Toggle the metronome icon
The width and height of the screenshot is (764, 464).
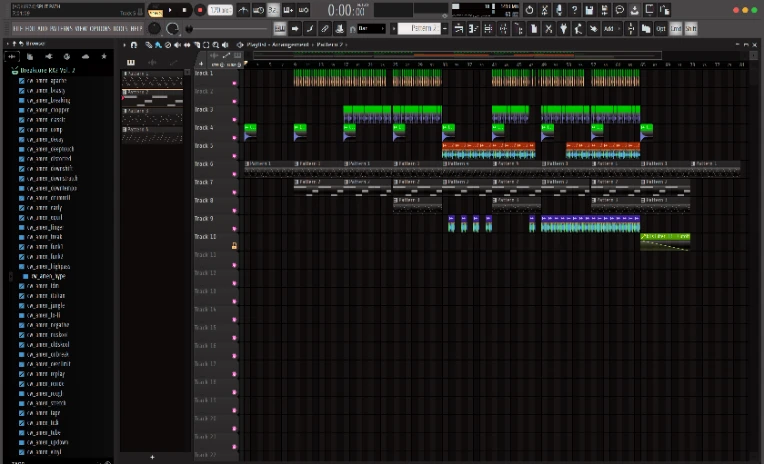coord(243,10)
